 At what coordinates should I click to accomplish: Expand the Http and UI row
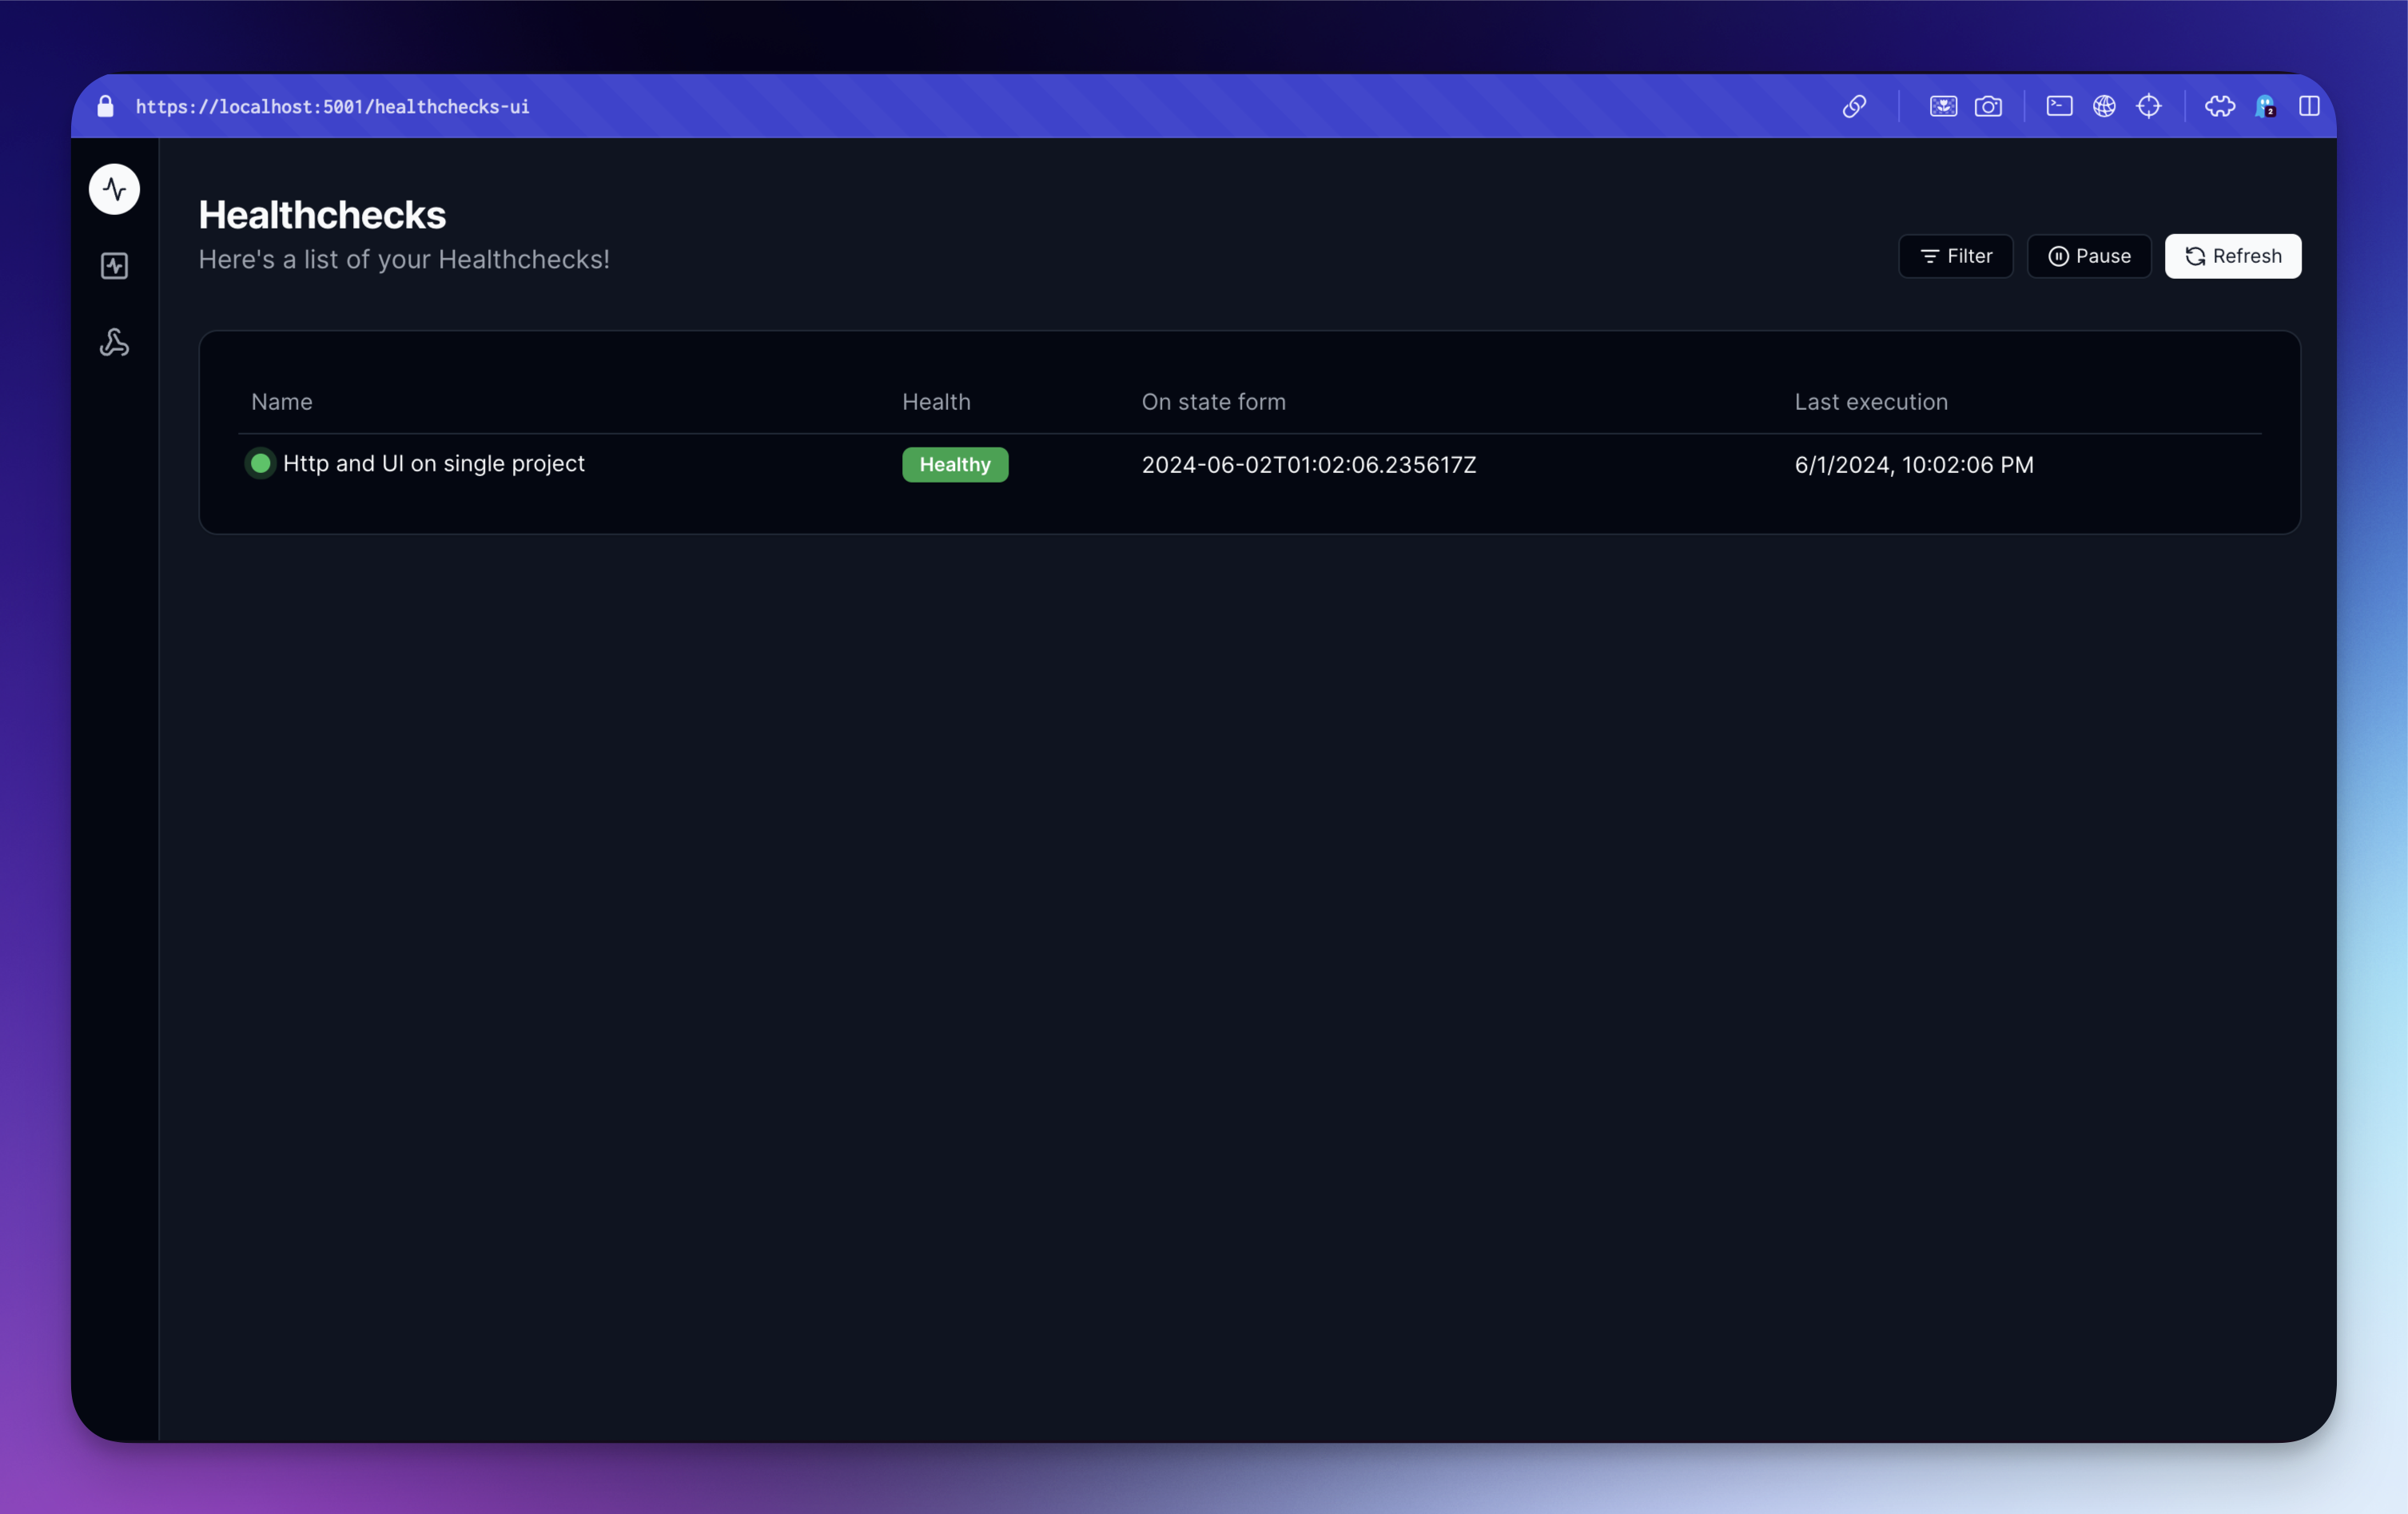(x=433, y=464)
